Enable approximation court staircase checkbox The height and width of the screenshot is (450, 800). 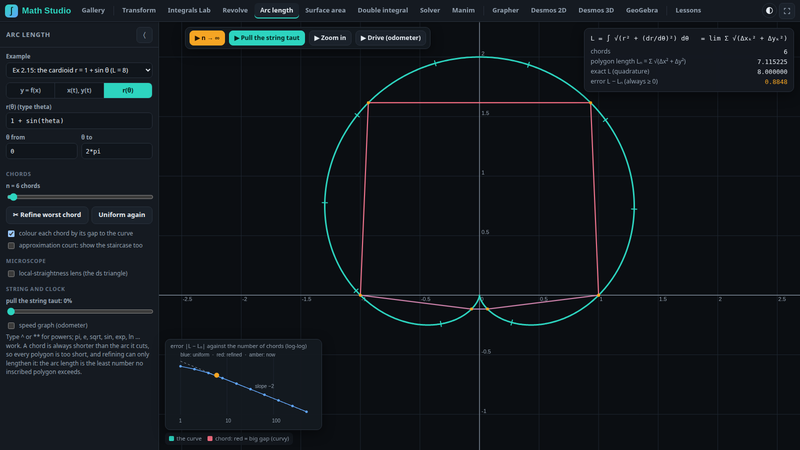11,246
